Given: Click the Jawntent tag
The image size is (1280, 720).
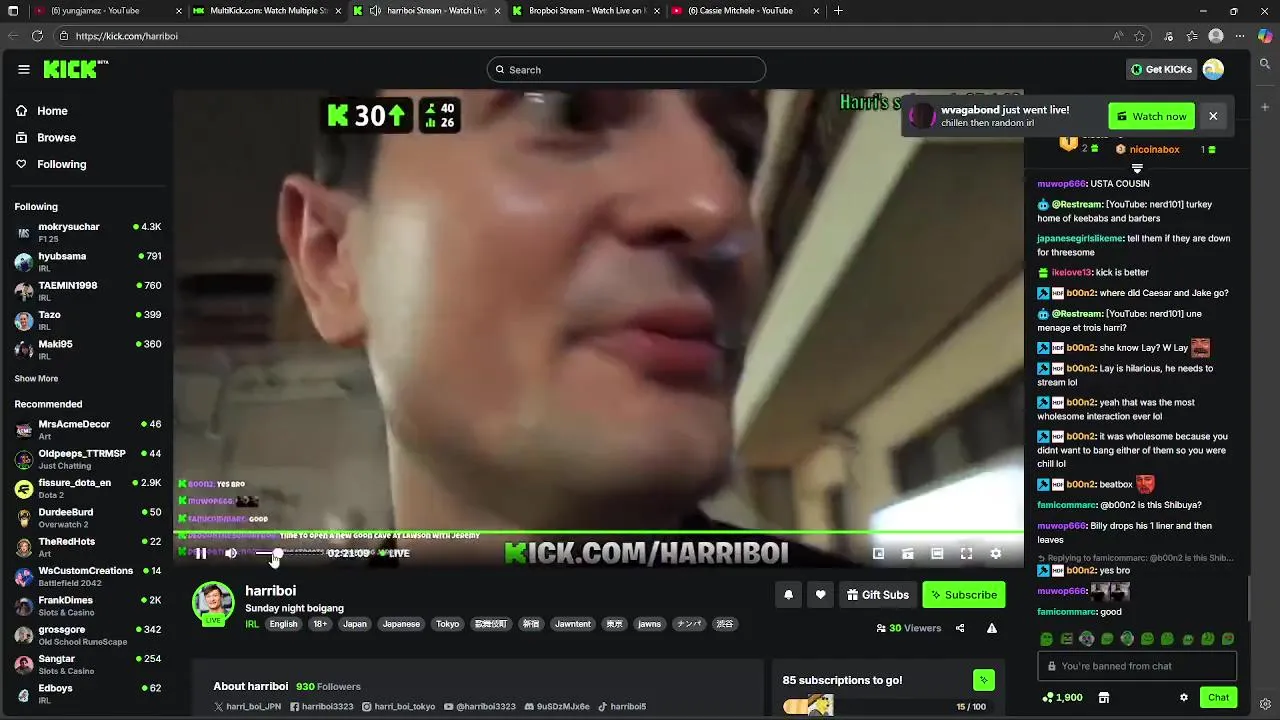Looking at the screenshot, I should click(x=573, y=624).
